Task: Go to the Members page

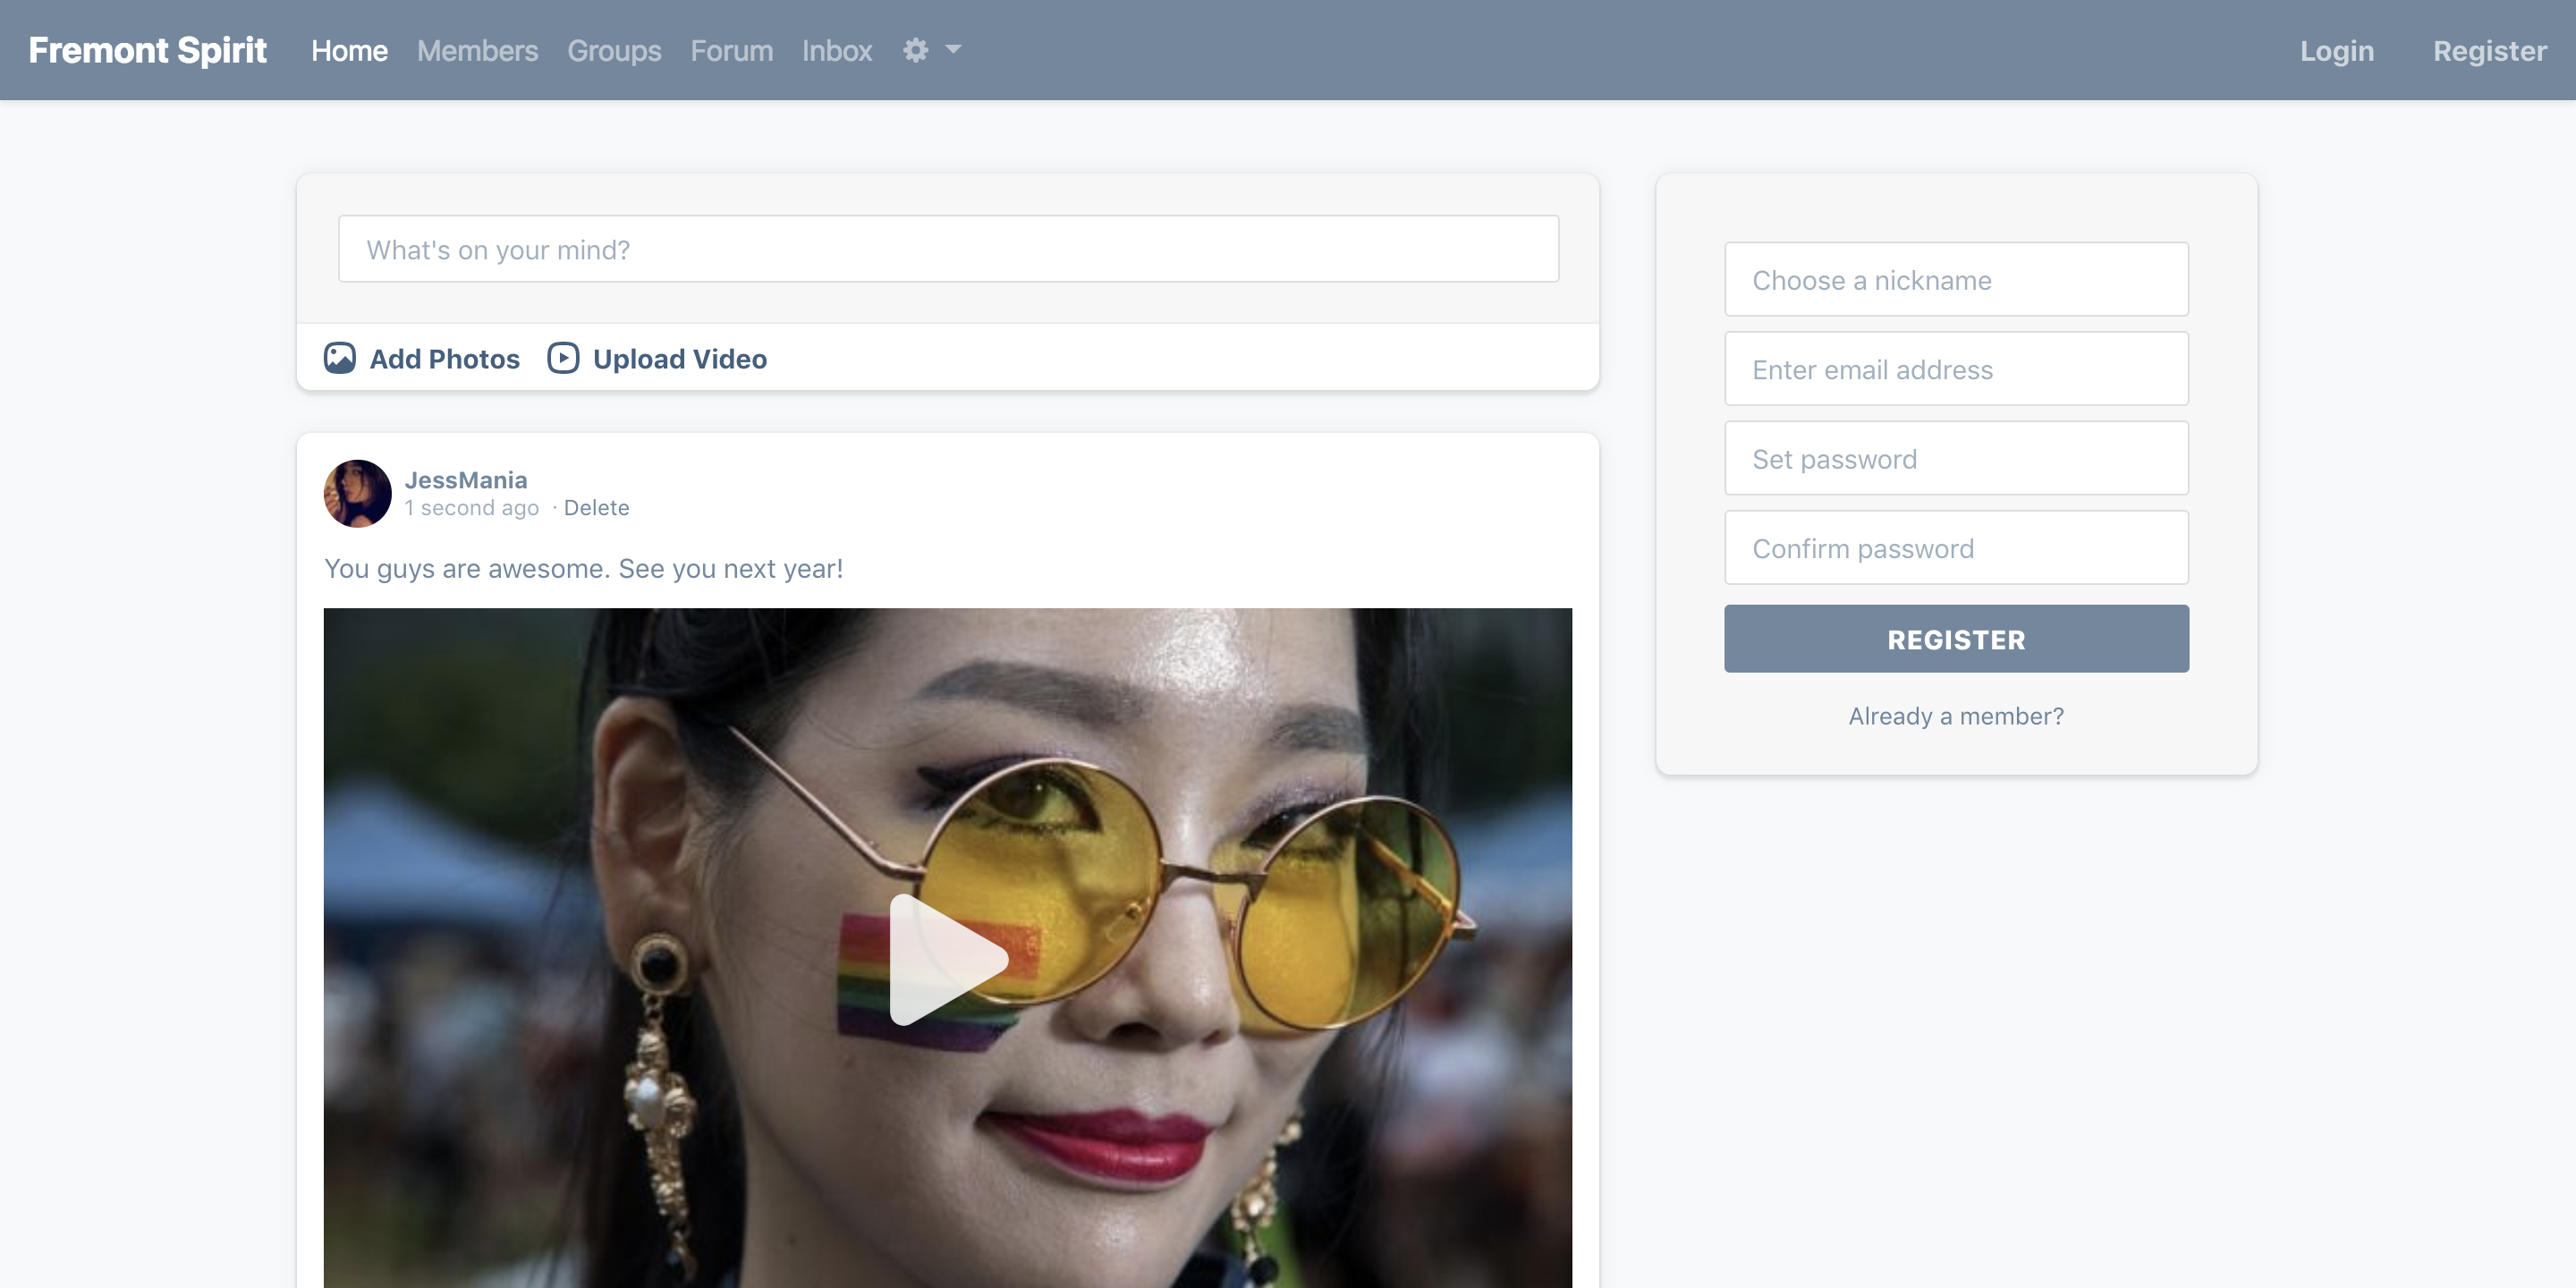Action: [477, 50]
